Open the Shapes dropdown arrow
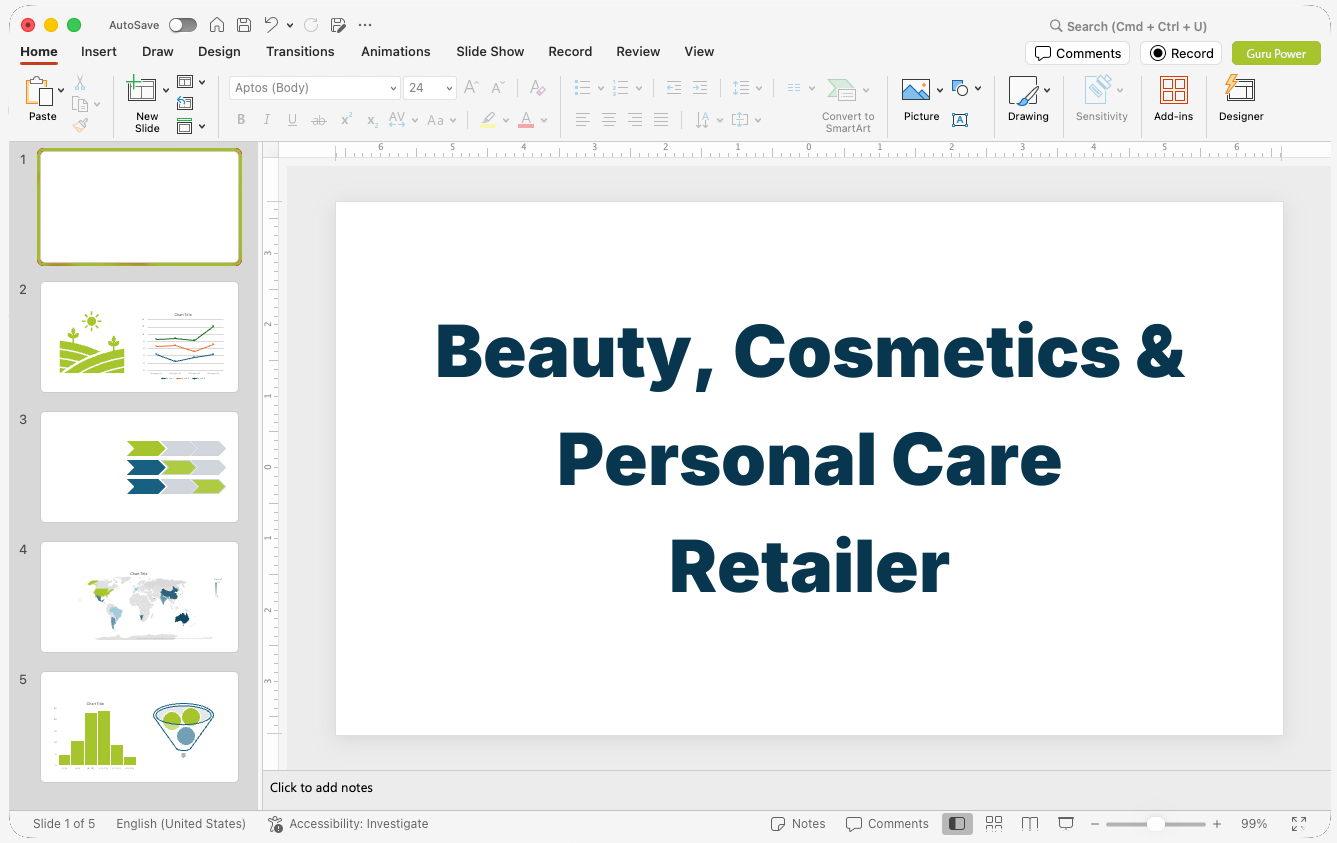Viewport: 1337px width, 843px height. coord(978,88)
